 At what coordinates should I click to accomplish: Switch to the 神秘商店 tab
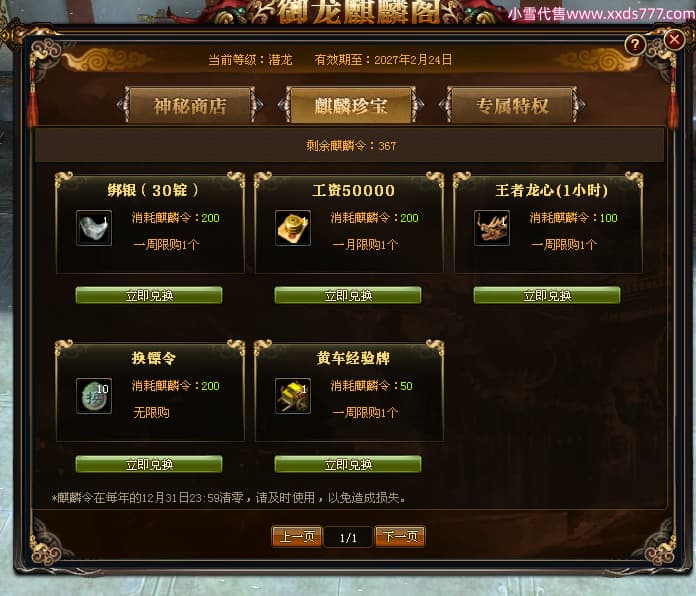190,105
